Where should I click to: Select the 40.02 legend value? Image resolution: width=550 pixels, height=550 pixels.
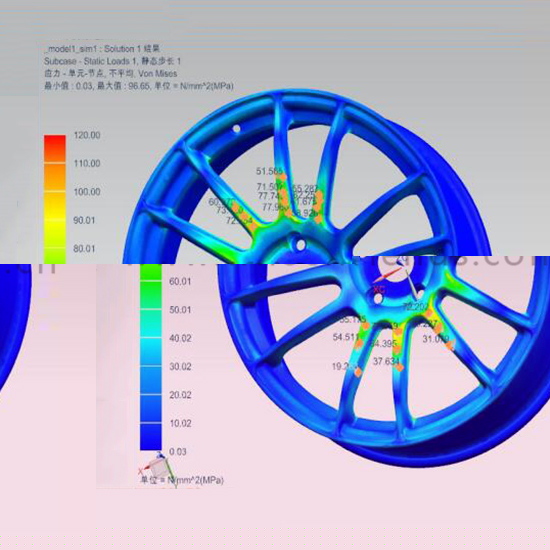[180, 338]
